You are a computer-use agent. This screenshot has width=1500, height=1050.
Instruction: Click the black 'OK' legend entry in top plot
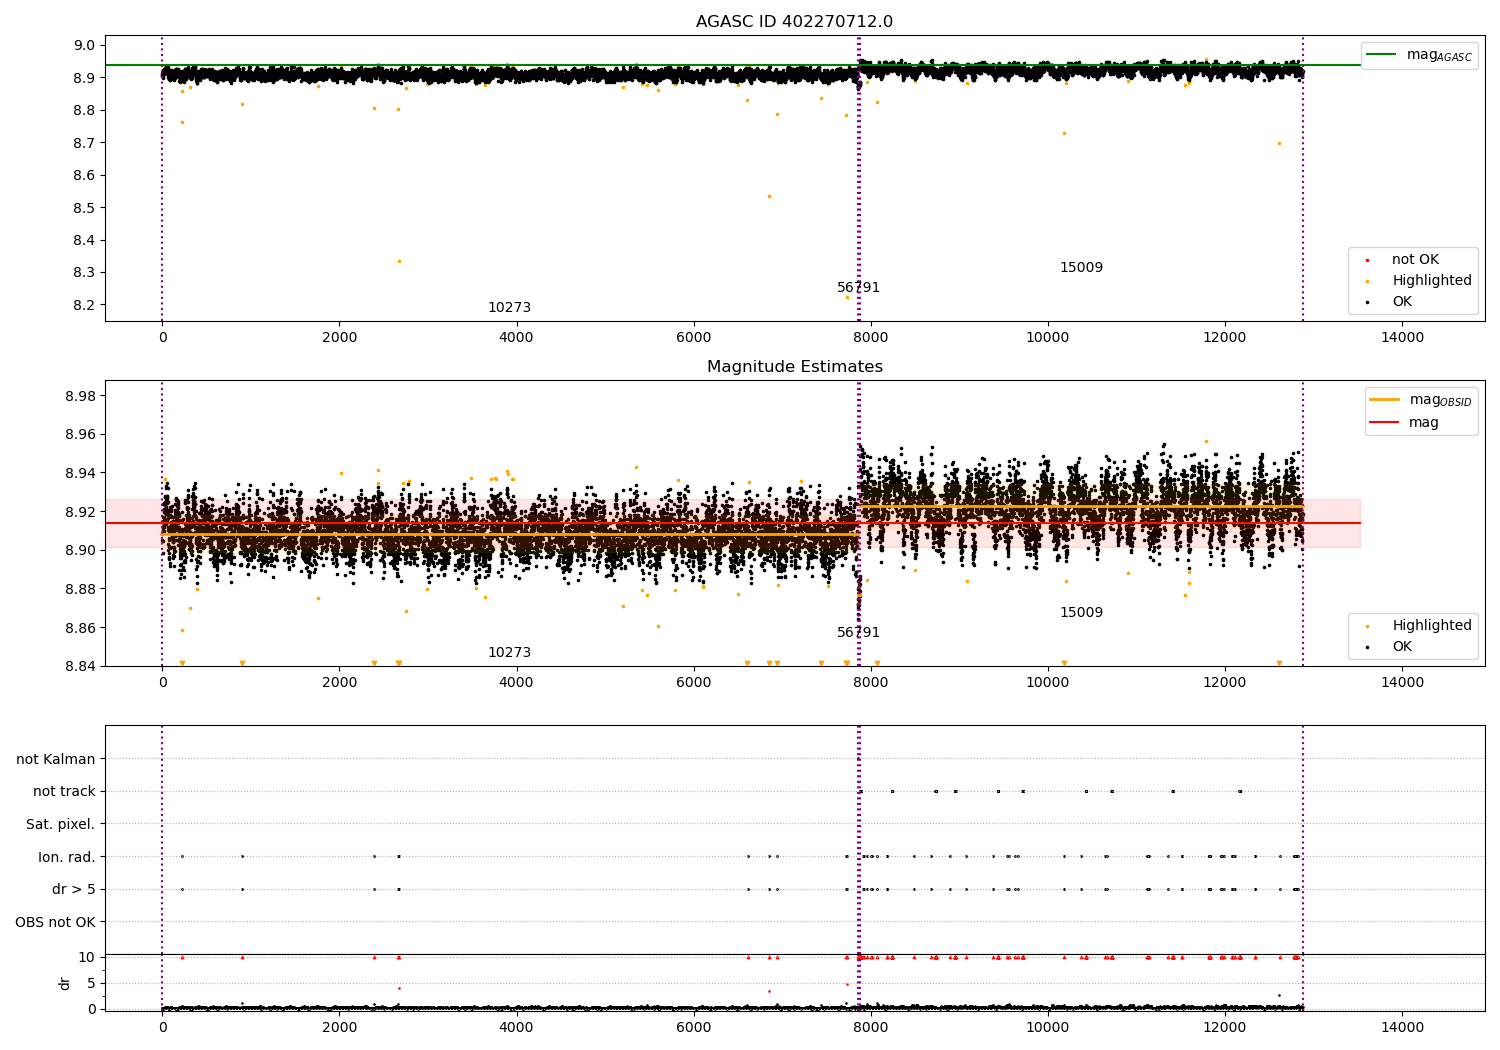(x=1401, y=302)
